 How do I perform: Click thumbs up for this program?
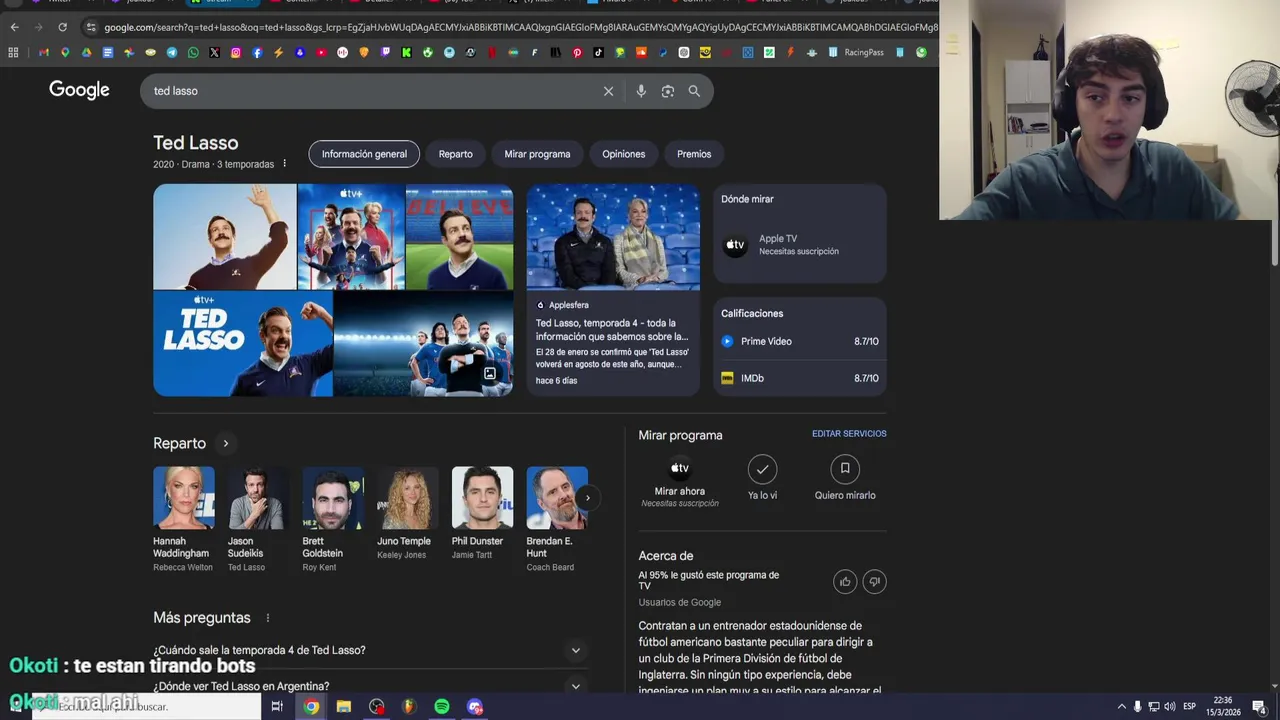pos(845,582)
